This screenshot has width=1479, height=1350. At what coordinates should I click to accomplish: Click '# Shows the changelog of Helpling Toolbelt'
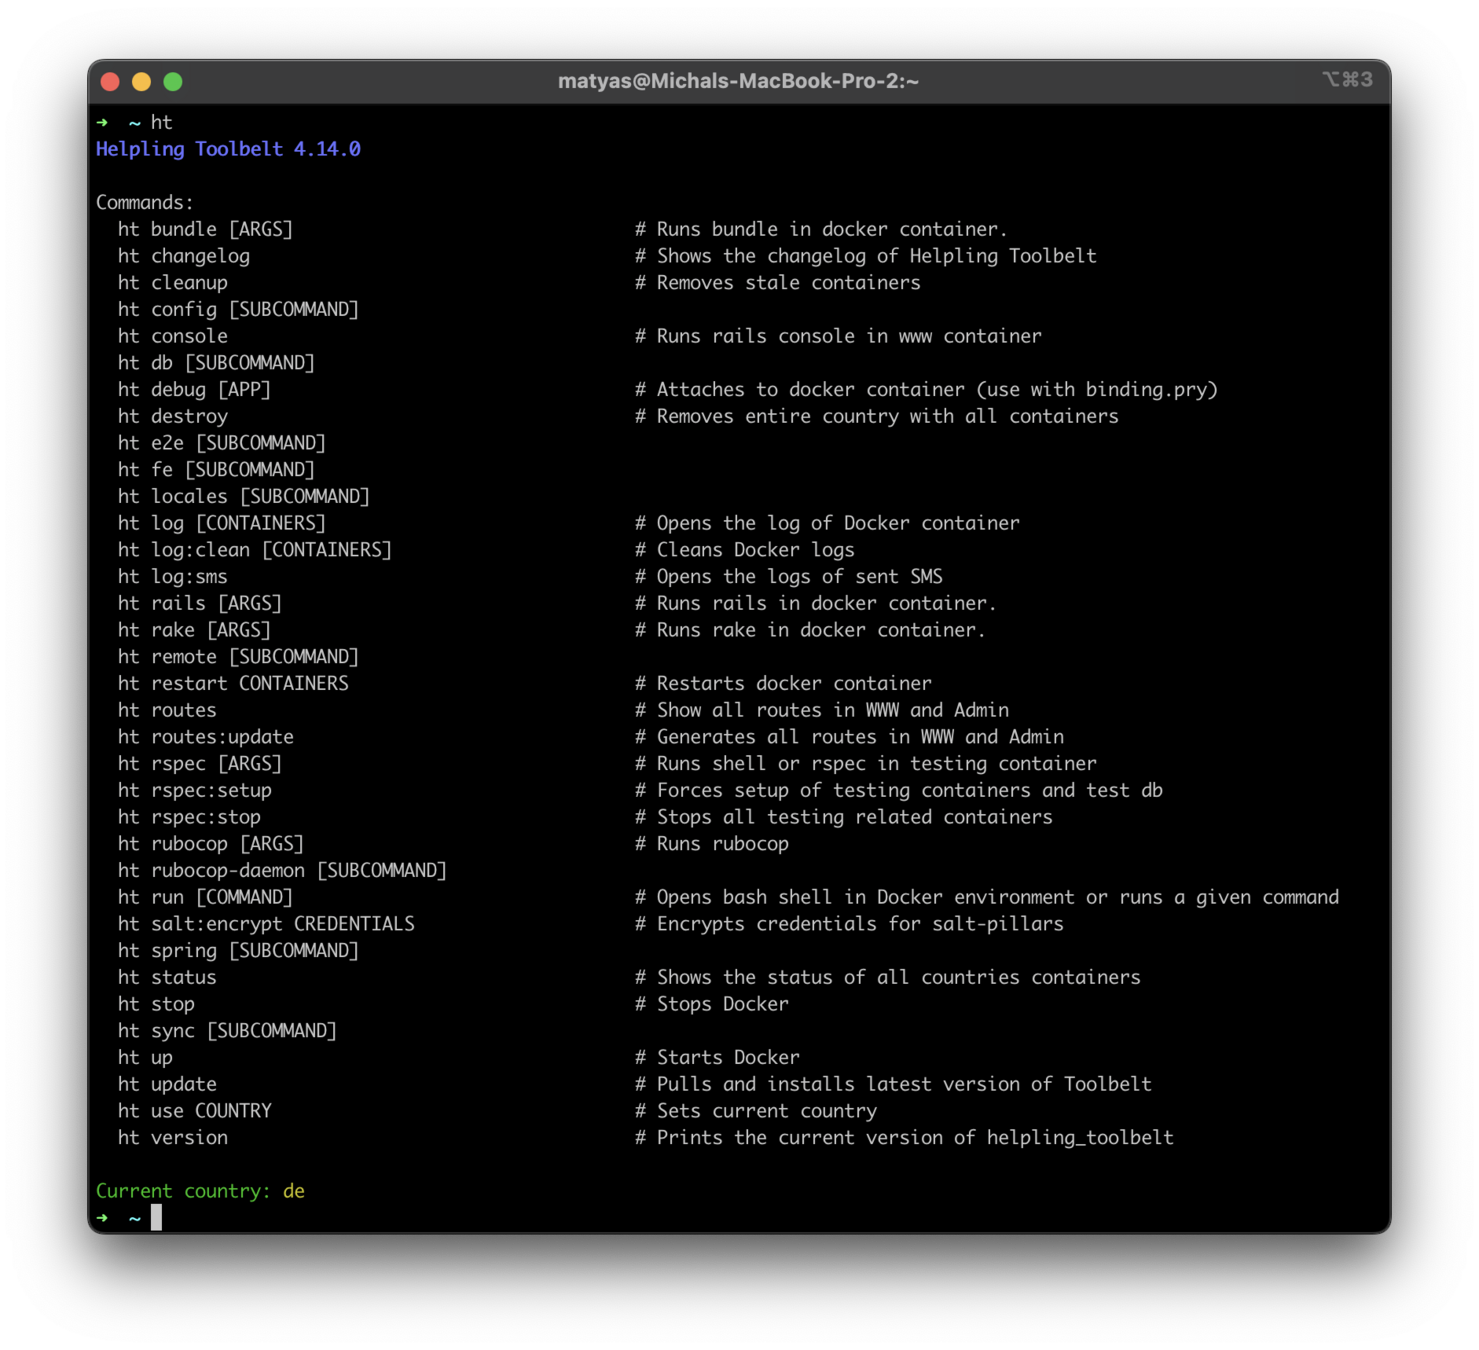pos(866,256)
